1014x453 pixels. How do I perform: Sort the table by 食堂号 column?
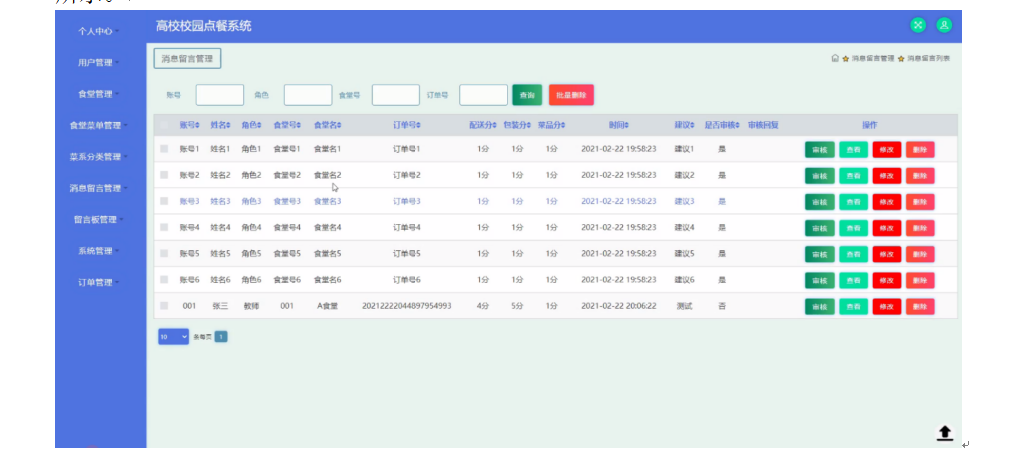point(286,125)
